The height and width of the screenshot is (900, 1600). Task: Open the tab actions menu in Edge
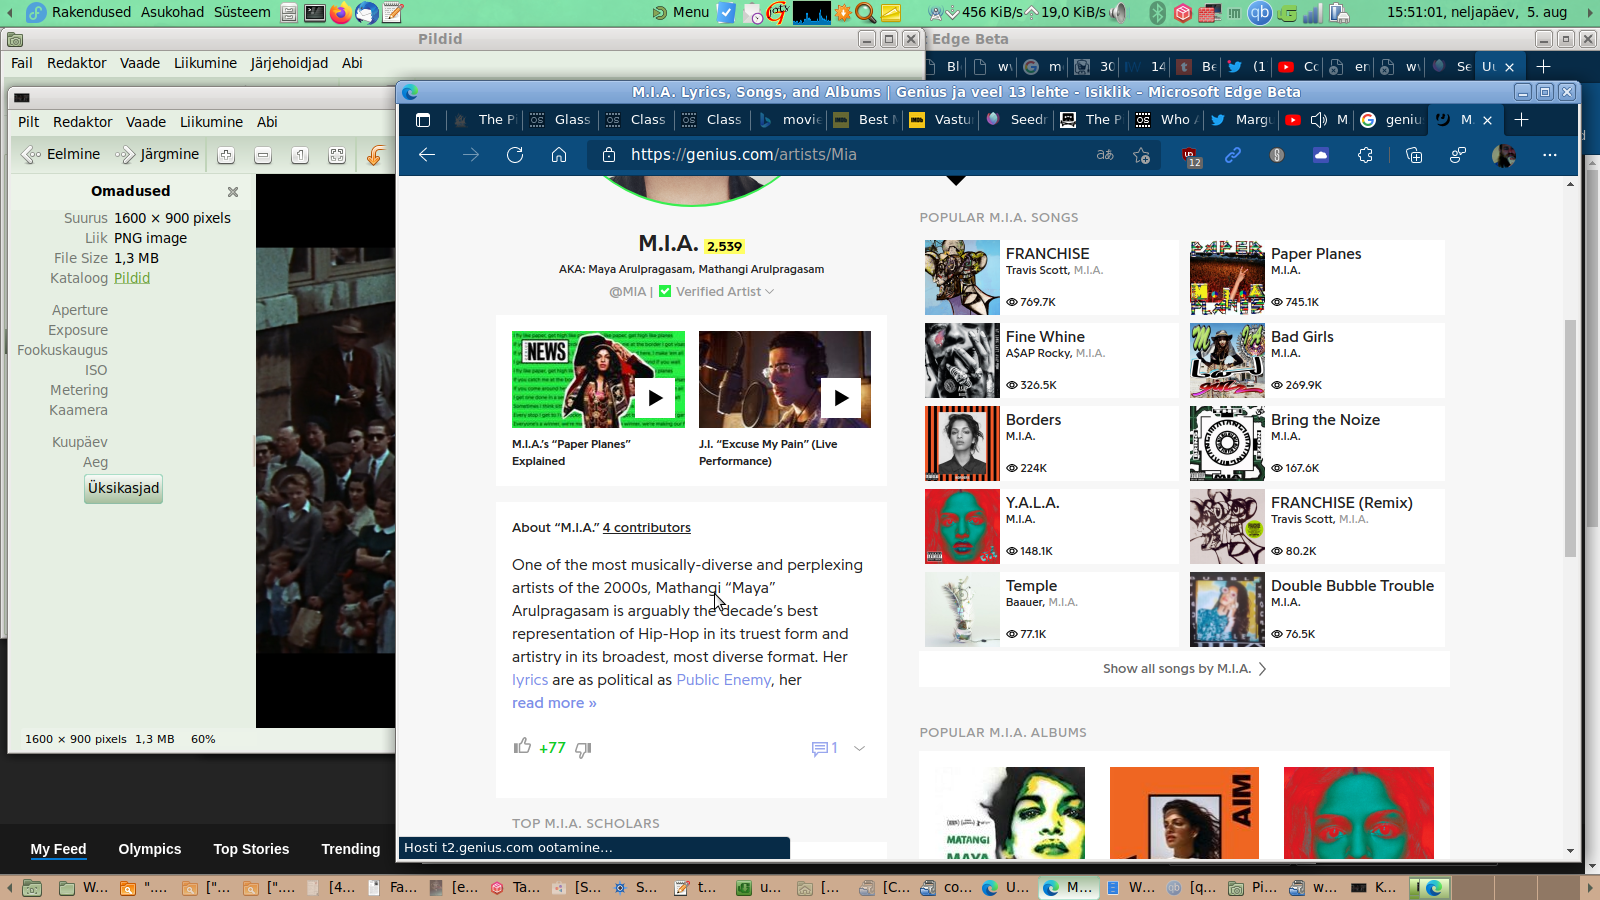click(x=423, y=120)
